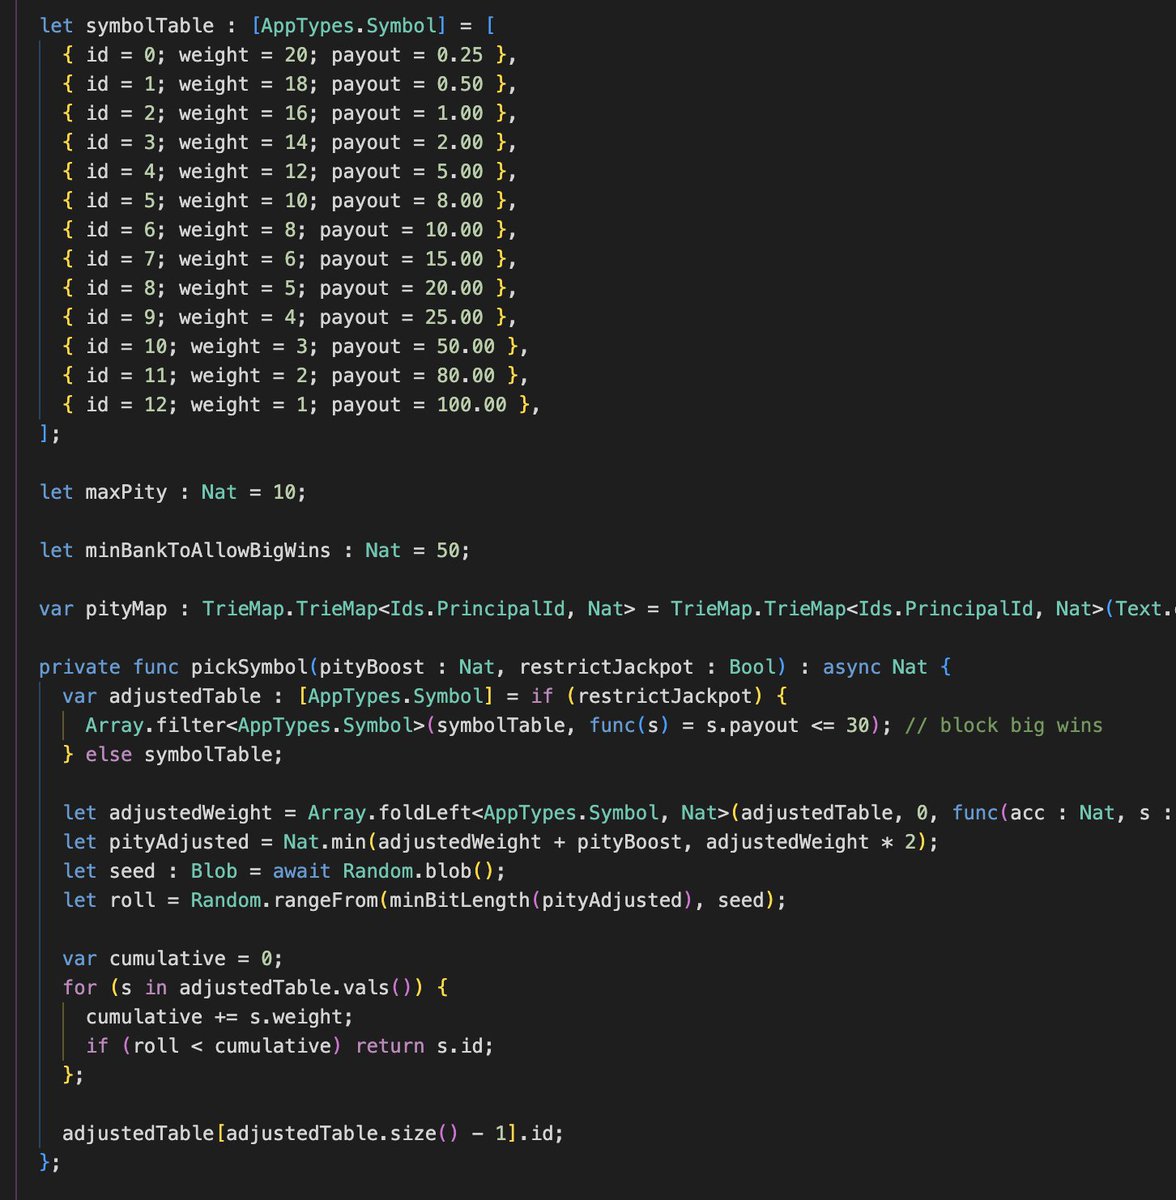Click the payout value 50.00
The height and width of the screenshot is (1200, 1176).
coord(465,346)
